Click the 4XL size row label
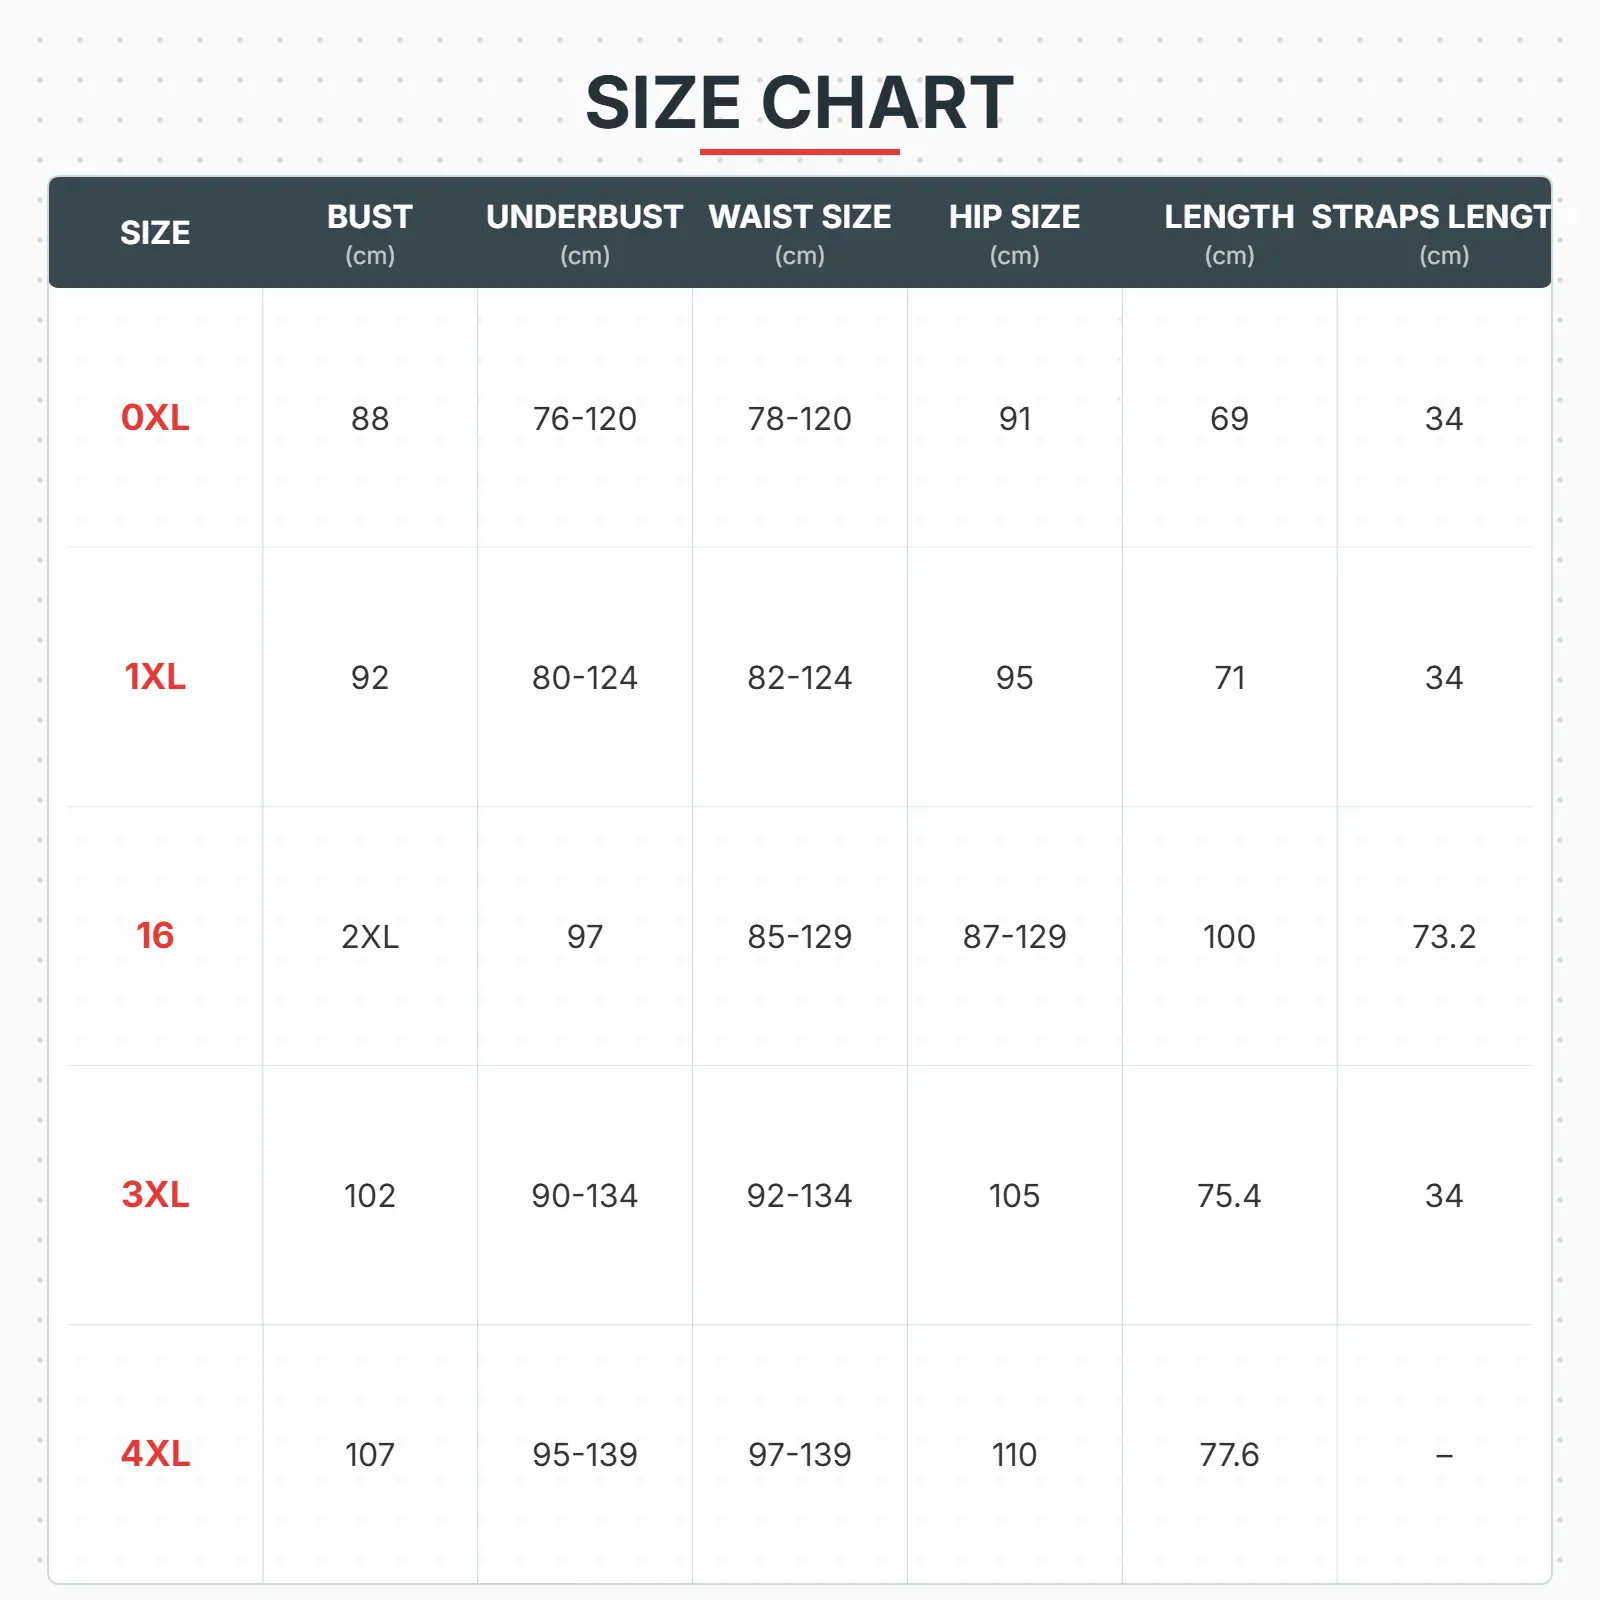Viewport: 1600px width, 1600px height. (x=155, y=1454)
